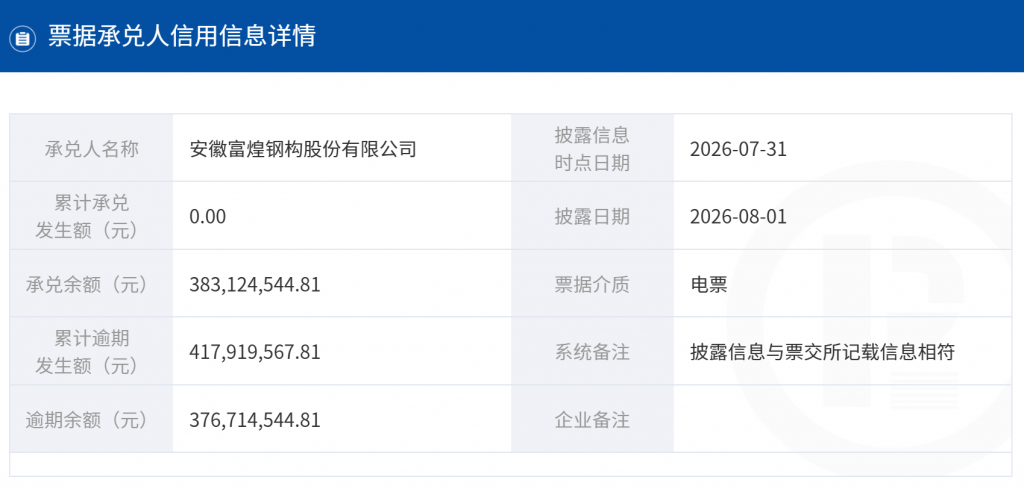Click the 系统备注 label cell

coord(592,353)
